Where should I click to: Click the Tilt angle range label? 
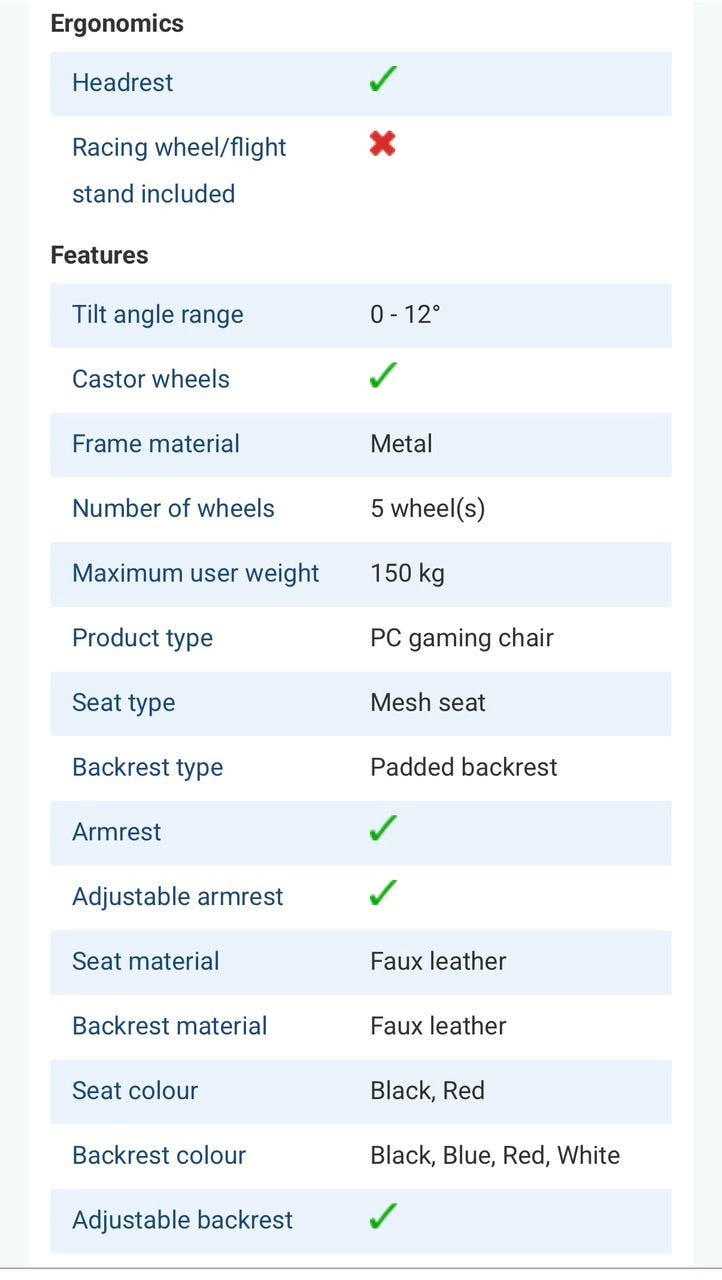(157, 315)
